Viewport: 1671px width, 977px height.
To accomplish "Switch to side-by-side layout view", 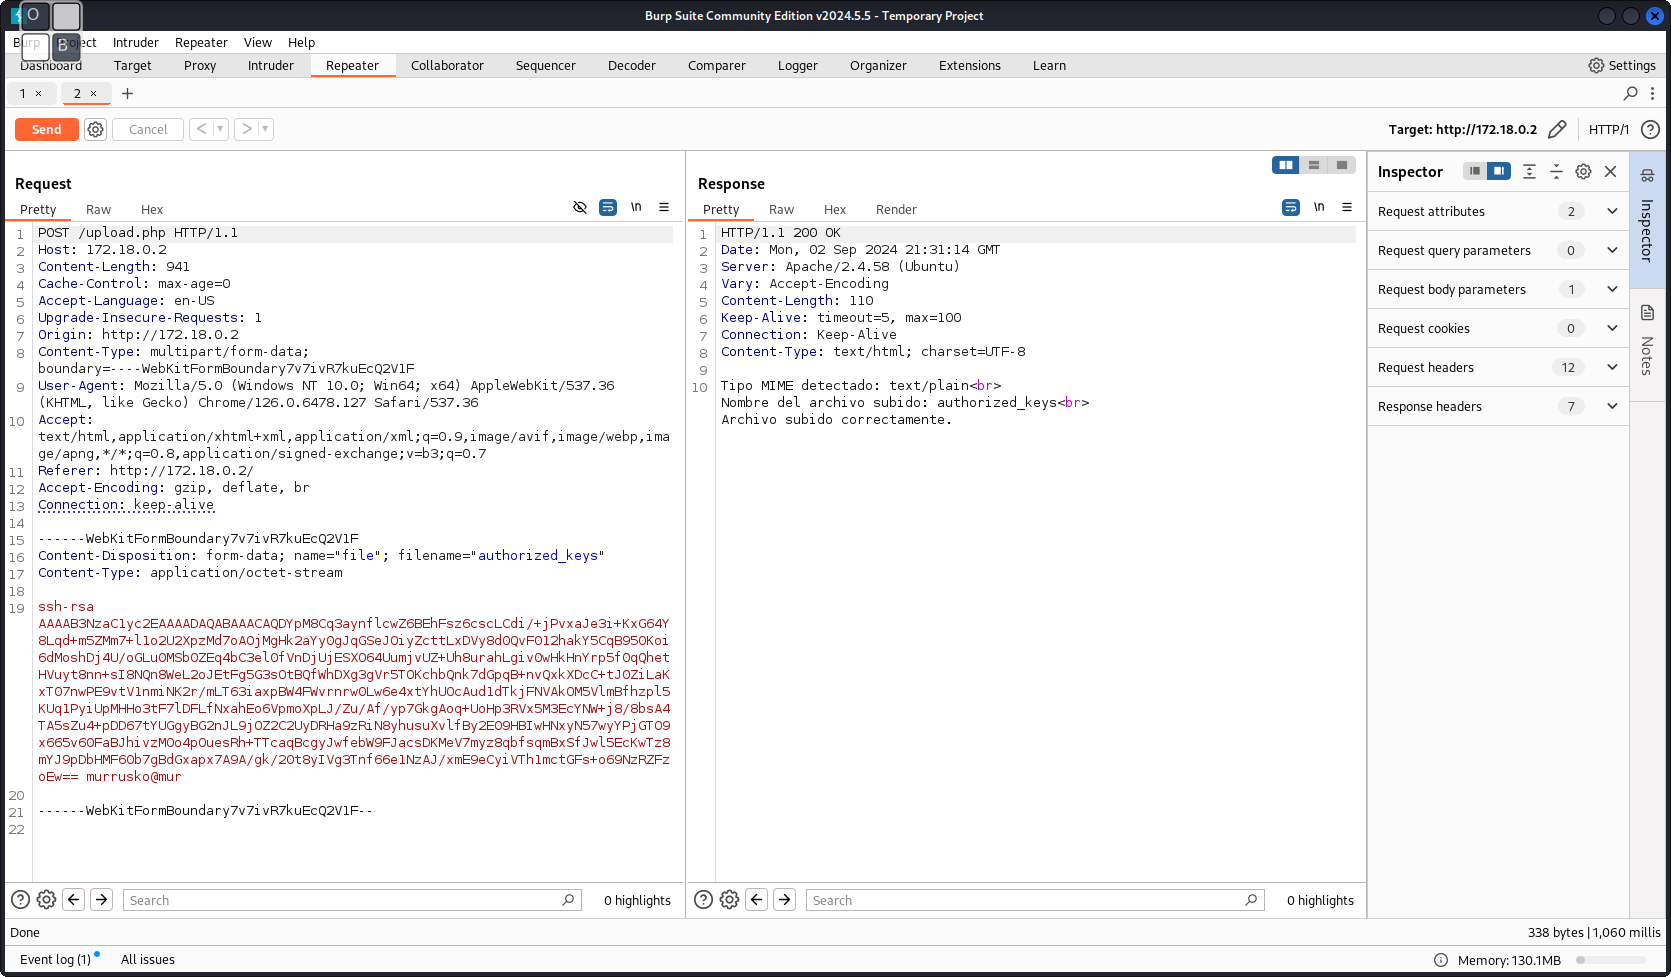I will 1286,165.
